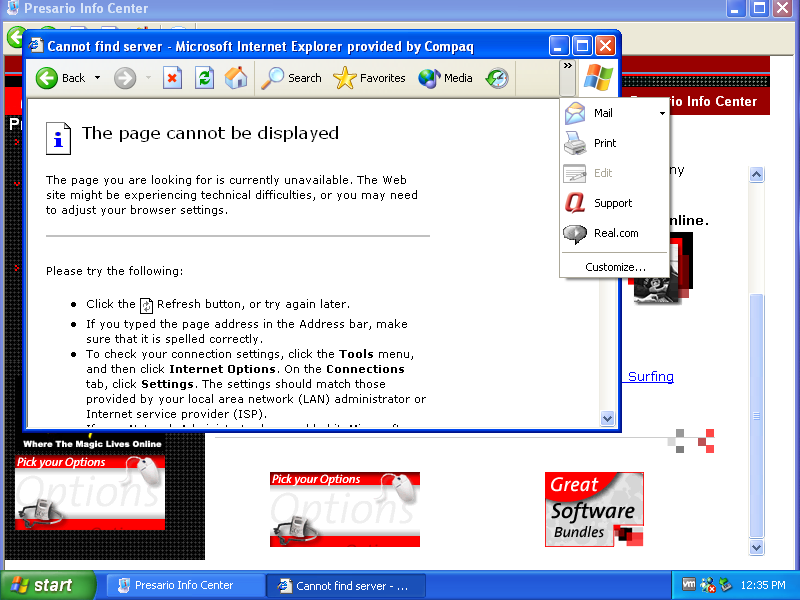
Task: Go Back in Internet Explorer toolbar
Action: pos(61,78)
